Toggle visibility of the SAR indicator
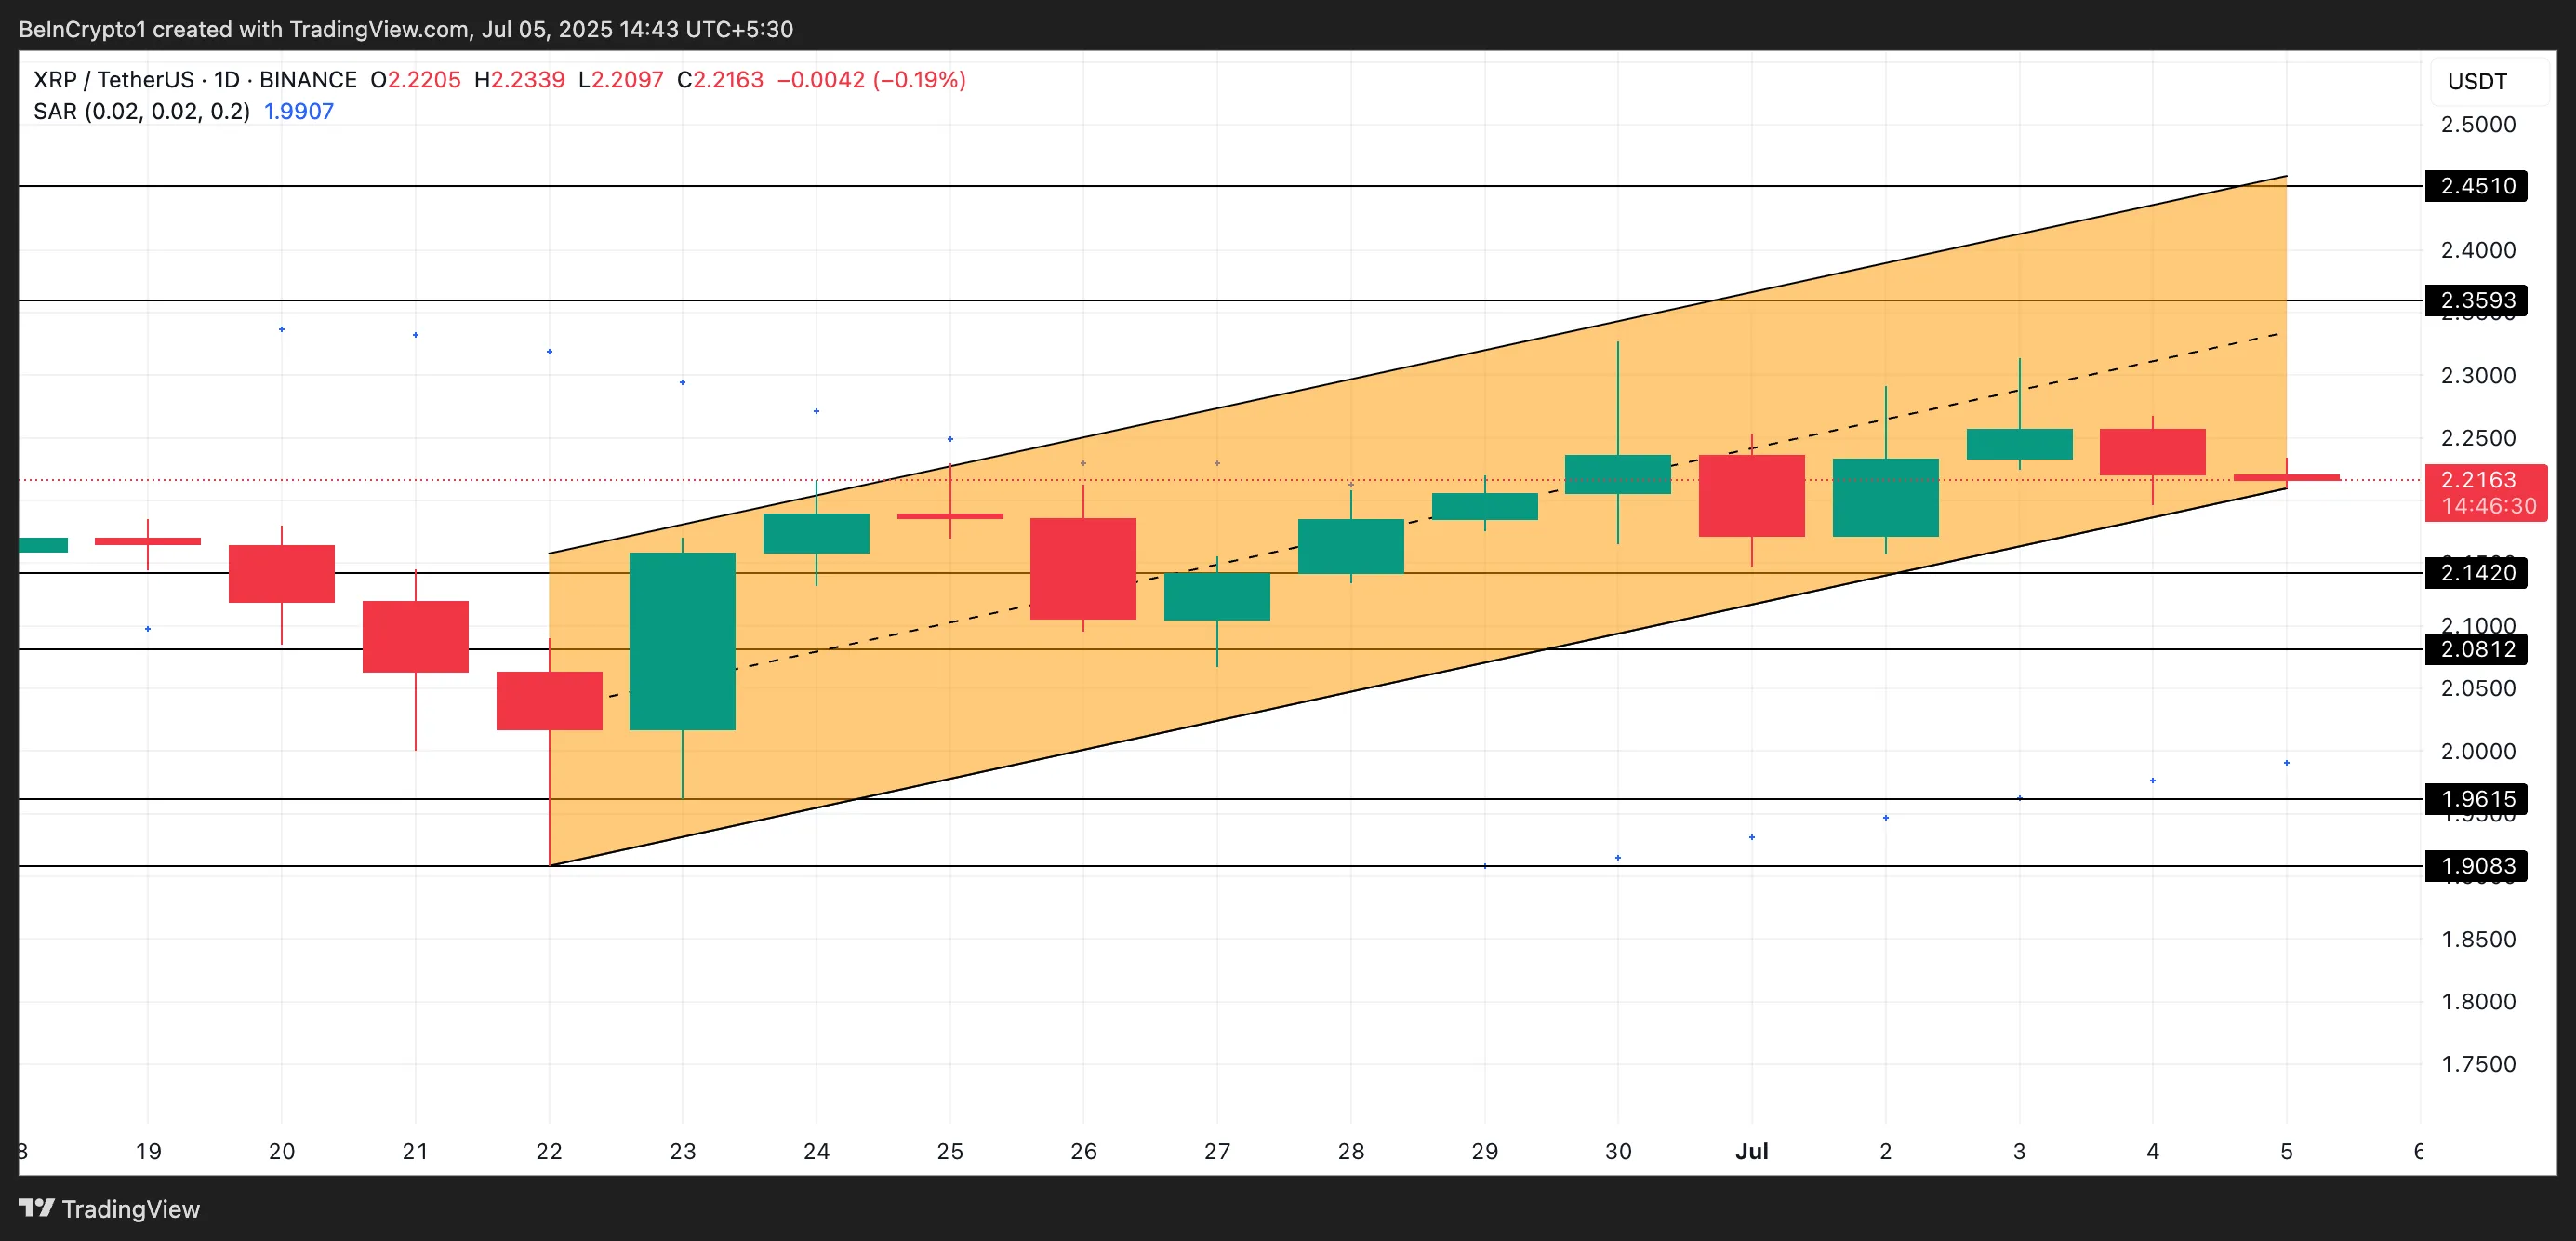Image resolution: width=2576 pixels, height=1241 pixels. click(x=57, y=111)
